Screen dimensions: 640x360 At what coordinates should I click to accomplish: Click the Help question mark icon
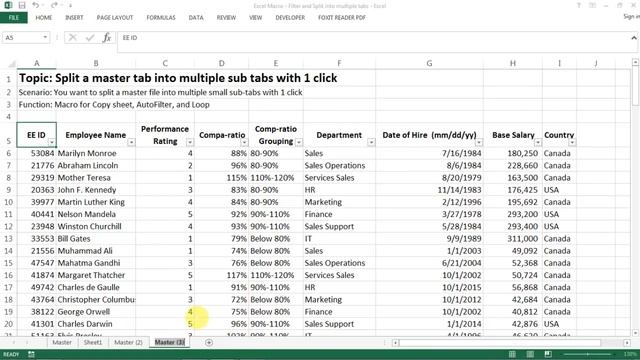(x=579, y=5)
